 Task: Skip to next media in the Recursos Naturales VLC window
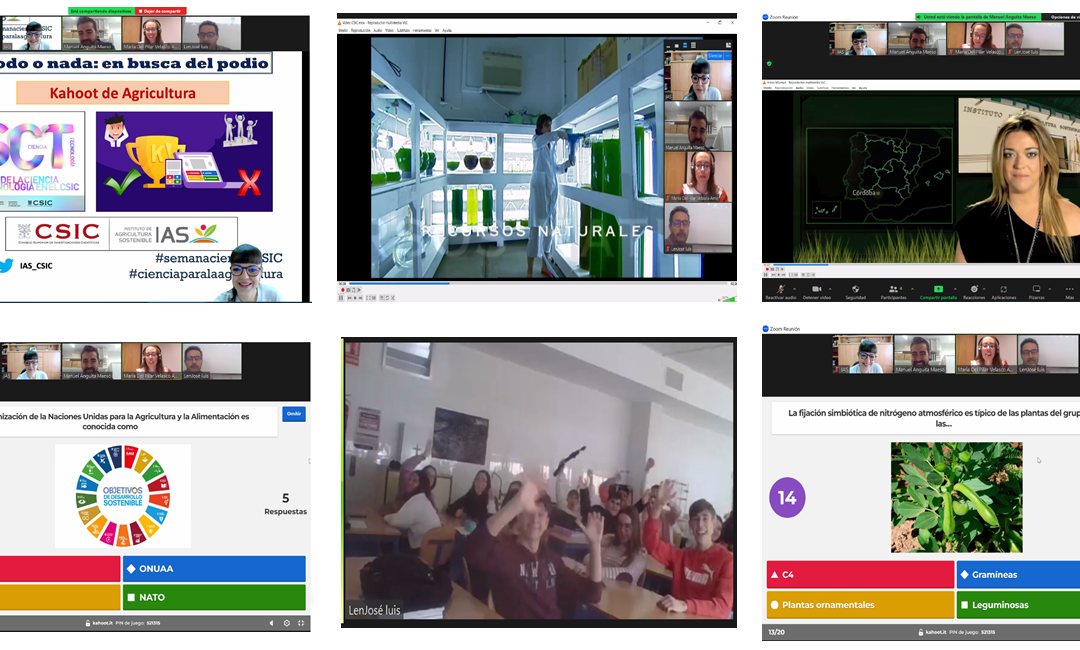click(x=360, y=298)
